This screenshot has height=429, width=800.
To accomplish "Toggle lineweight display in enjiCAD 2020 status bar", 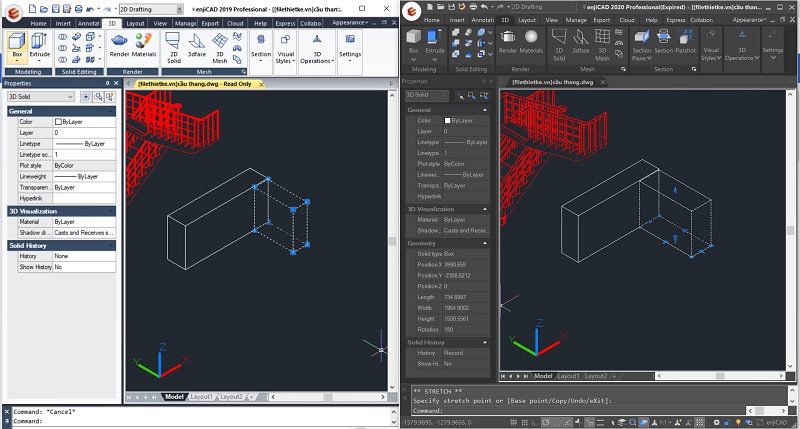I will pos(600,422).
